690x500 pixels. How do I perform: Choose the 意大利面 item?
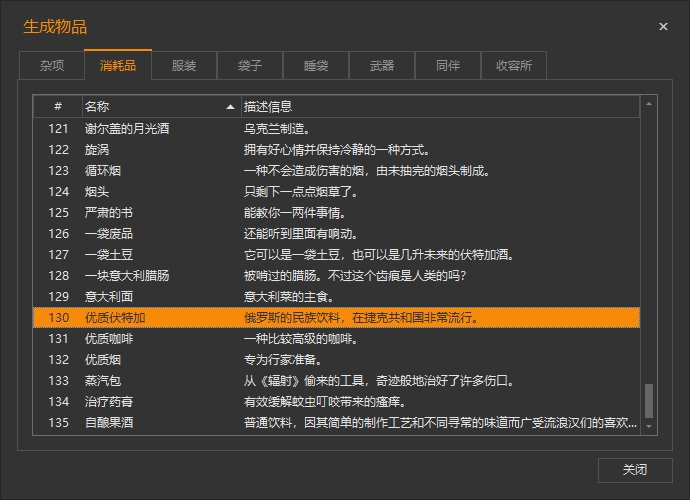pyautogui.click(x=337, y=297)
